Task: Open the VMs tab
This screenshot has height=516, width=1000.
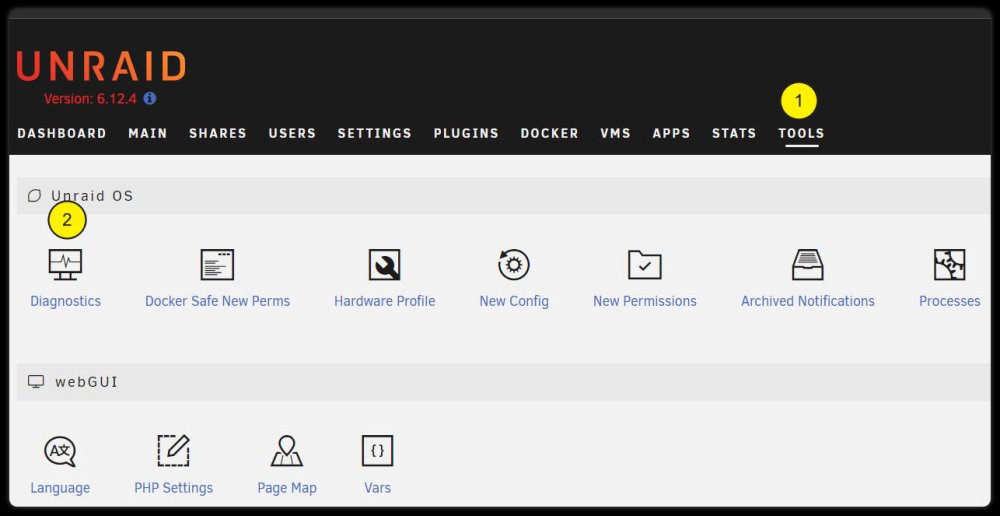Action: point(615,133)
